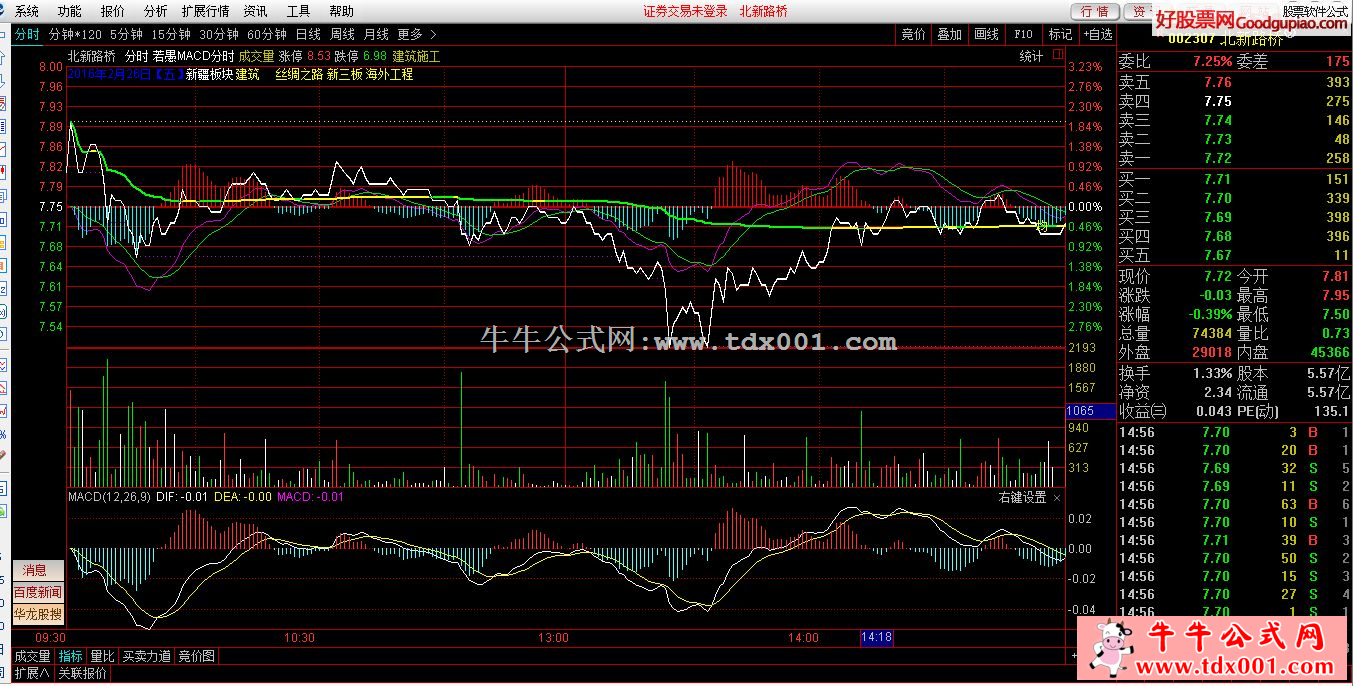Open the 关联报价 tab
1353x686 pixels.
[83, 673]
